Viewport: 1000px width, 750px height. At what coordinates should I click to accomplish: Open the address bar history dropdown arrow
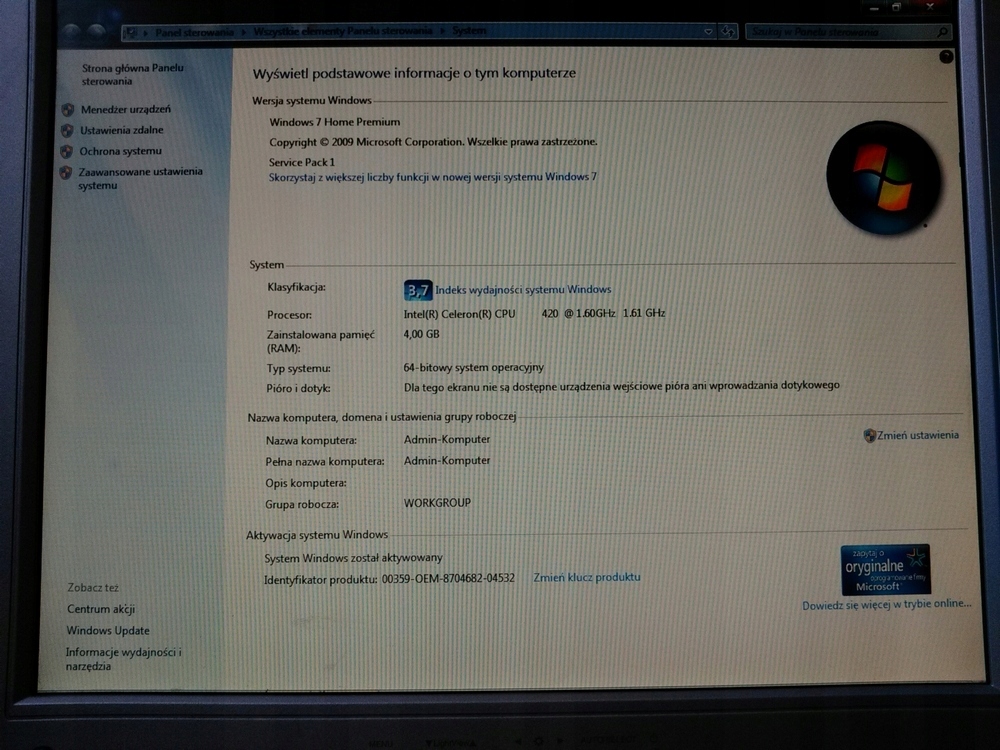pyautogui.click(x=708, y=31)
